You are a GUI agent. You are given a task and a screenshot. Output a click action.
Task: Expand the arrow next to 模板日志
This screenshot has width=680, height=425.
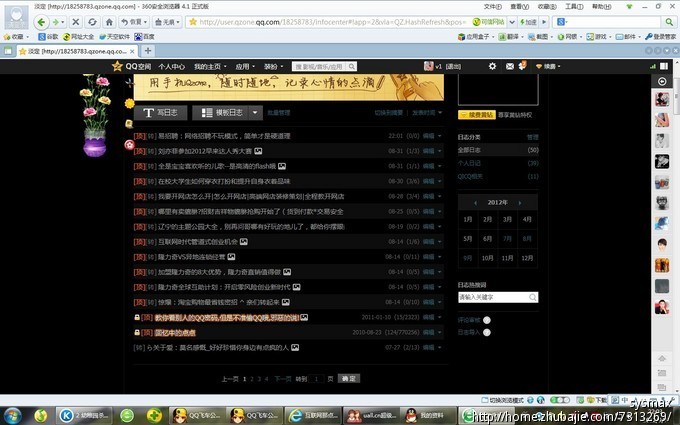coord(255,113)
